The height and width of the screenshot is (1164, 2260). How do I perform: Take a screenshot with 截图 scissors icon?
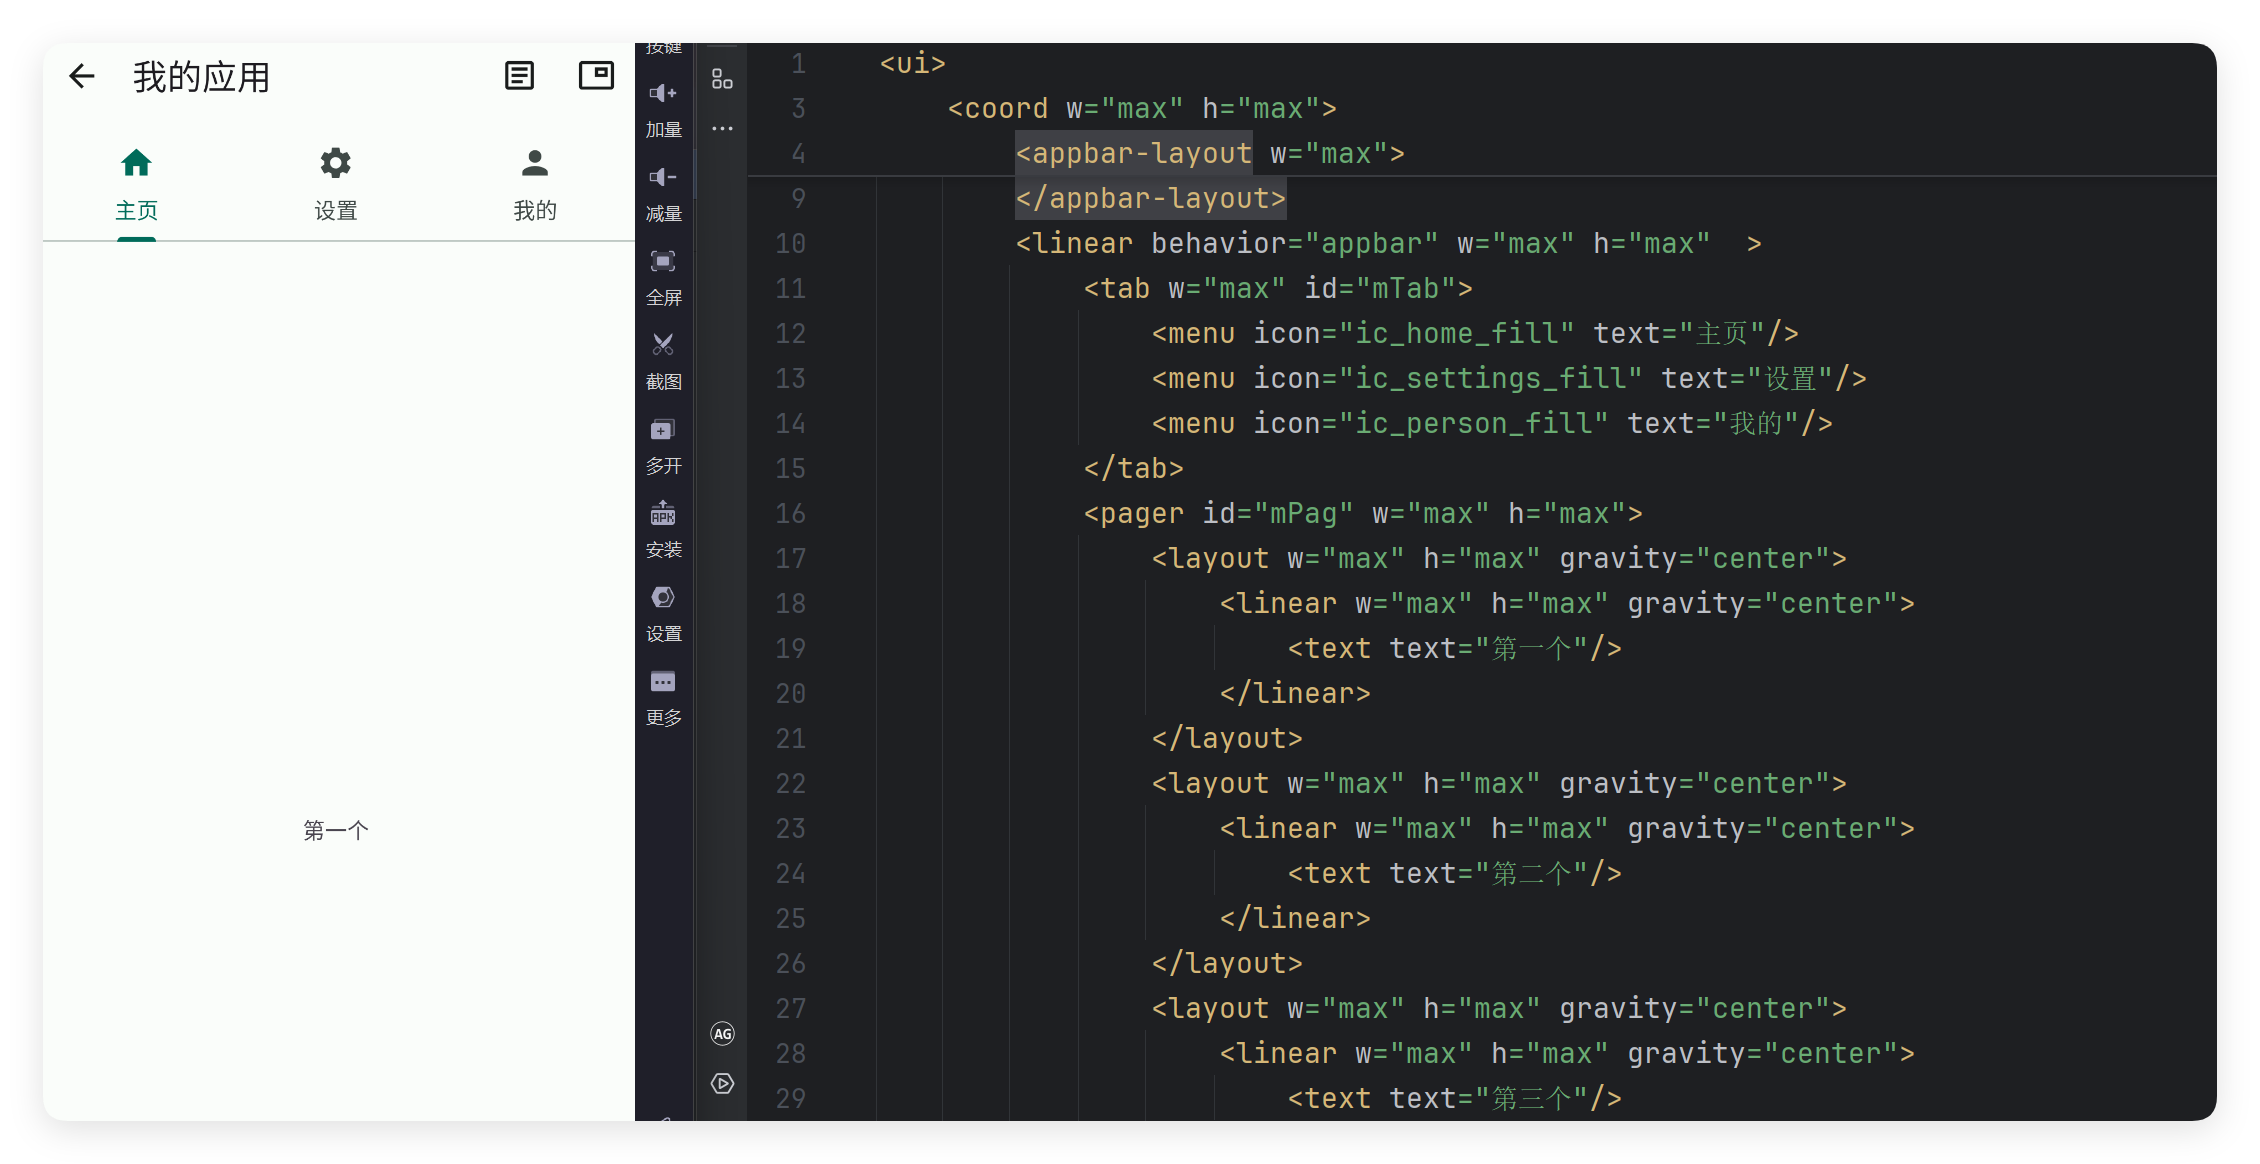click(x=663, y=346)
